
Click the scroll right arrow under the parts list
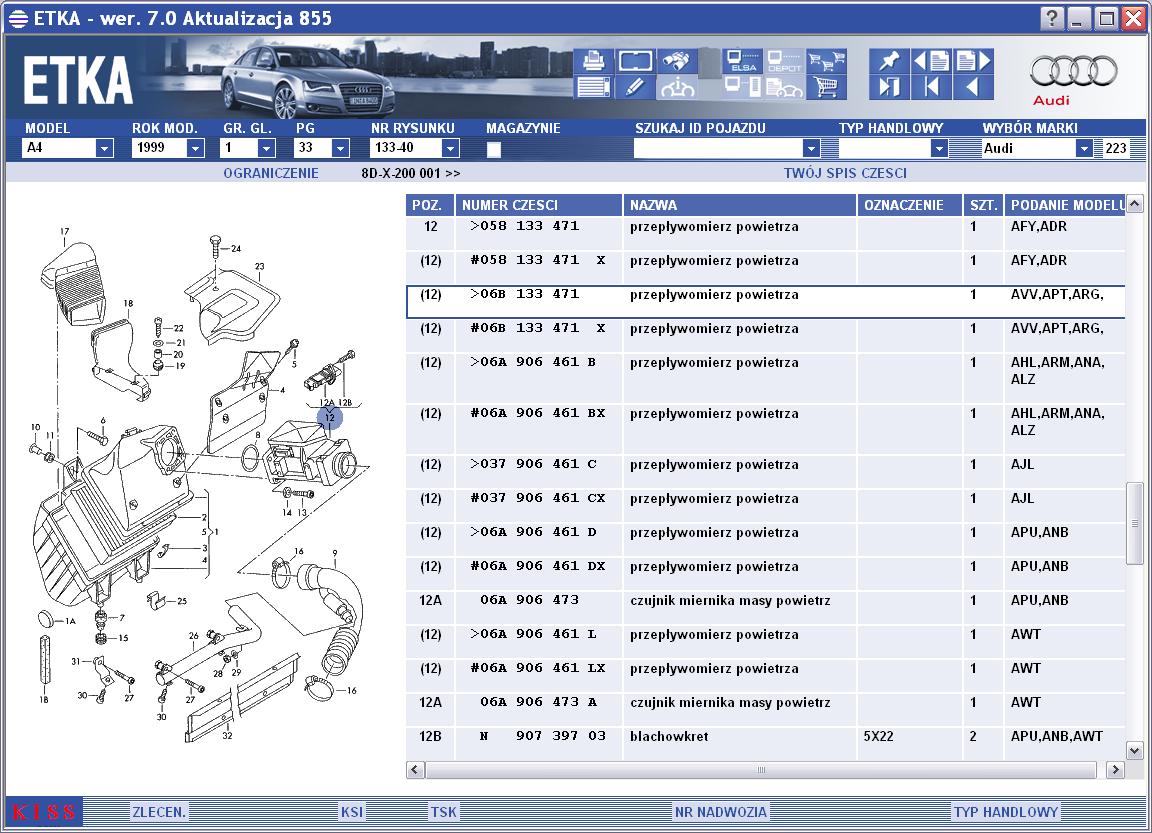1115,770
